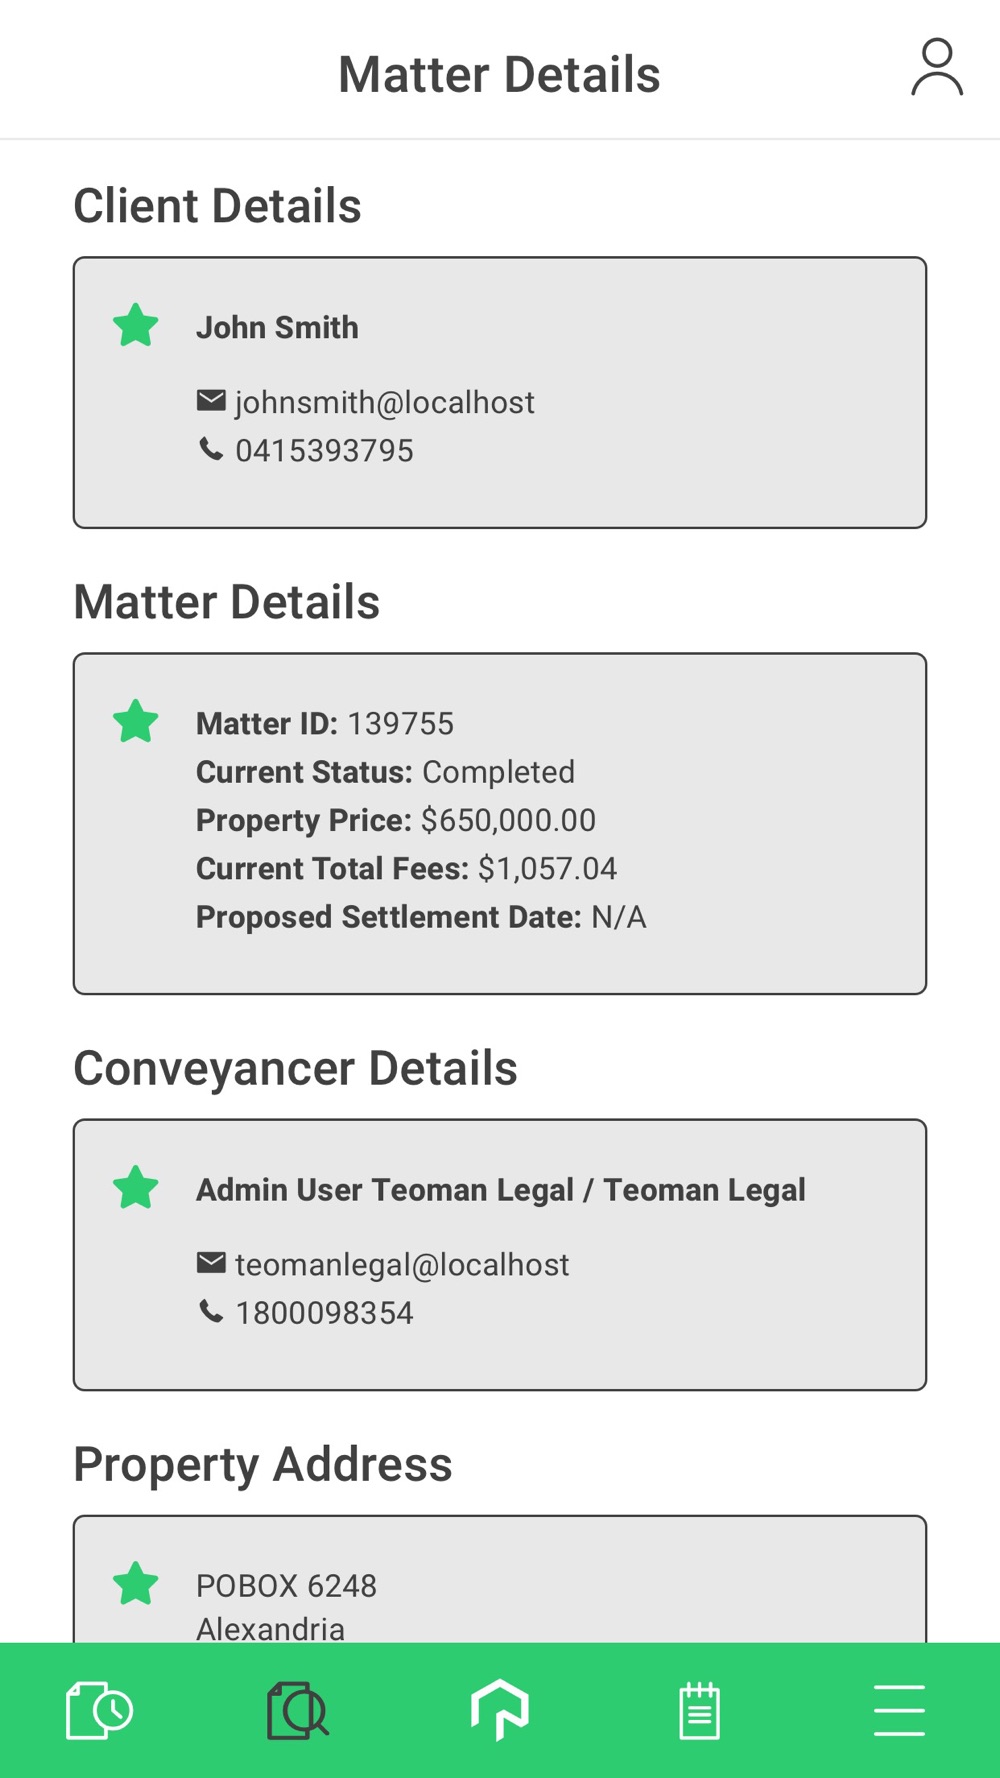Tap the star beside POBOX 6248

pyautogui.click(x=136, y=1584)
